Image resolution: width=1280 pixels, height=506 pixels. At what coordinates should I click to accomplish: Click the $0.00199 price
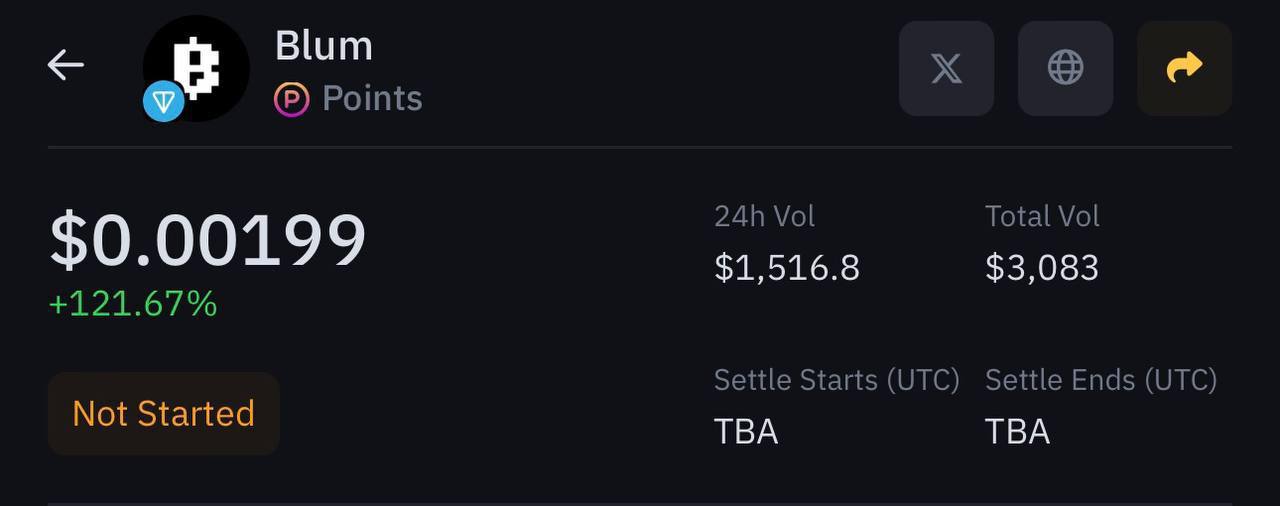click(x=208, y=241)
